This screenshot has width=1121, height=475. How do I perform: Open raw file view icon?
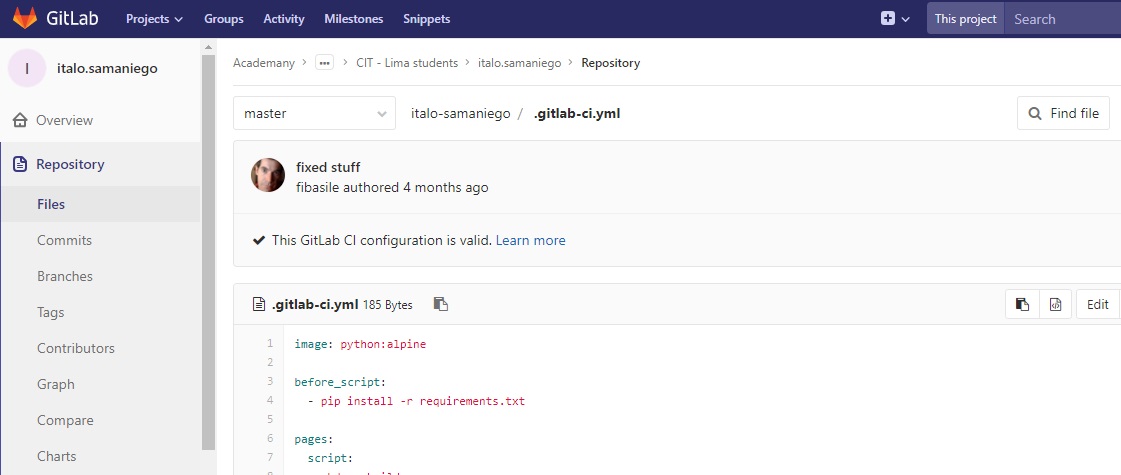(1055, 304)
